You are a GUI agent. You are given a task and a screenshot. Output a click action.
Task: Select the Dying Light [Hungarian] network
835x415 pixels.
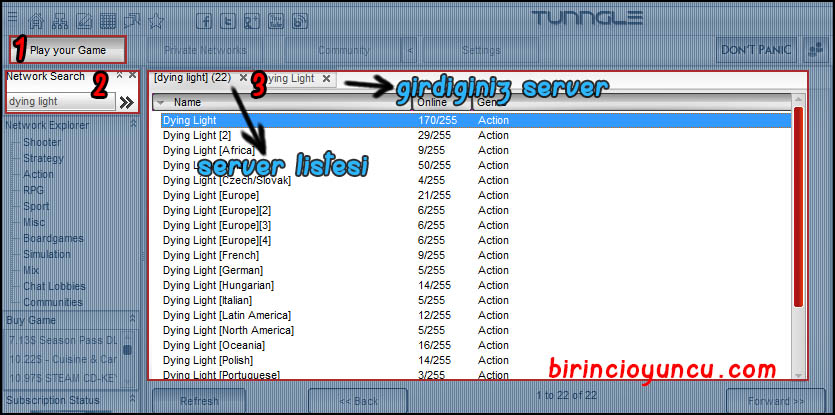click(476, 285)
